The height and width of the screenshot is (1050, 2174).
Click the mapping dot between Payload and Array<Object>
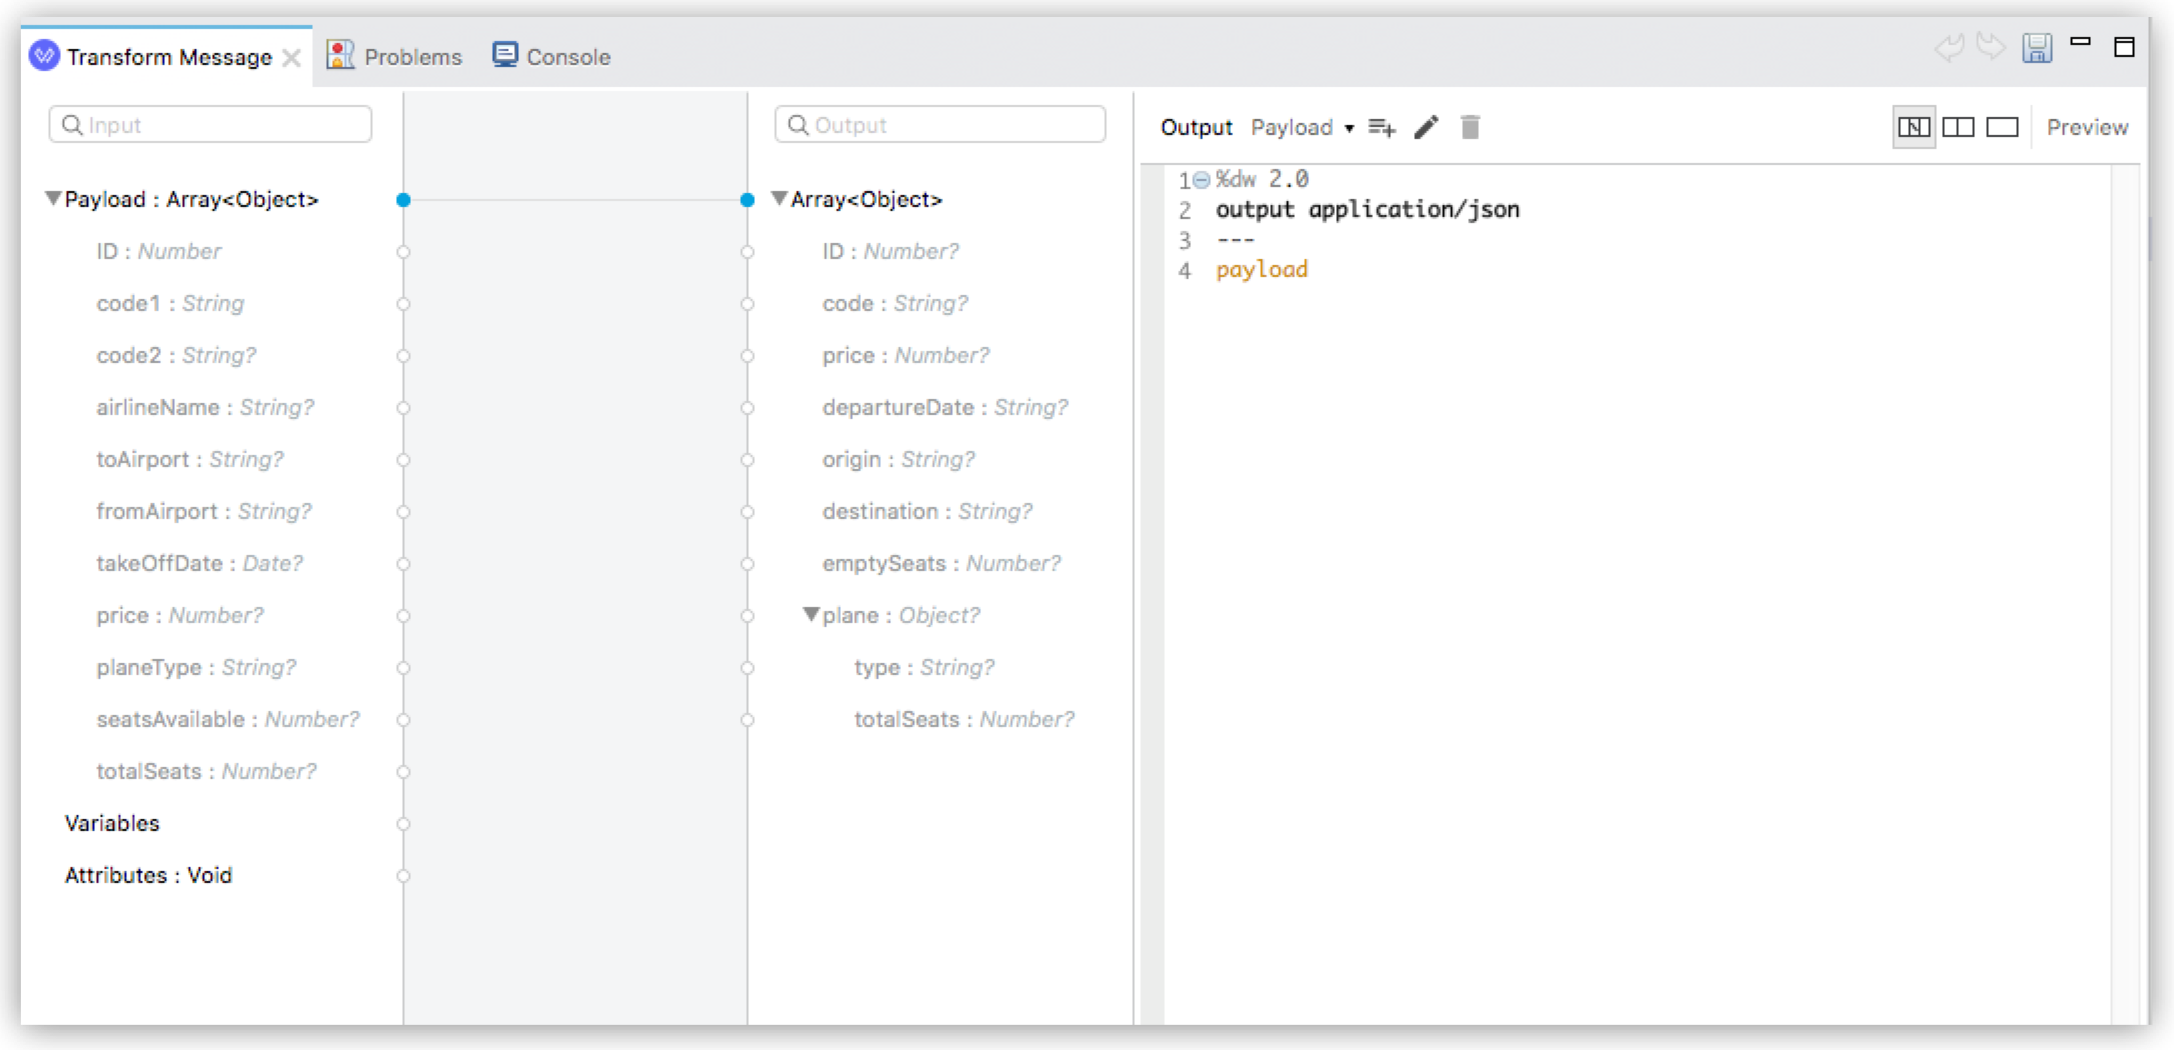click(x=404, y=199)
